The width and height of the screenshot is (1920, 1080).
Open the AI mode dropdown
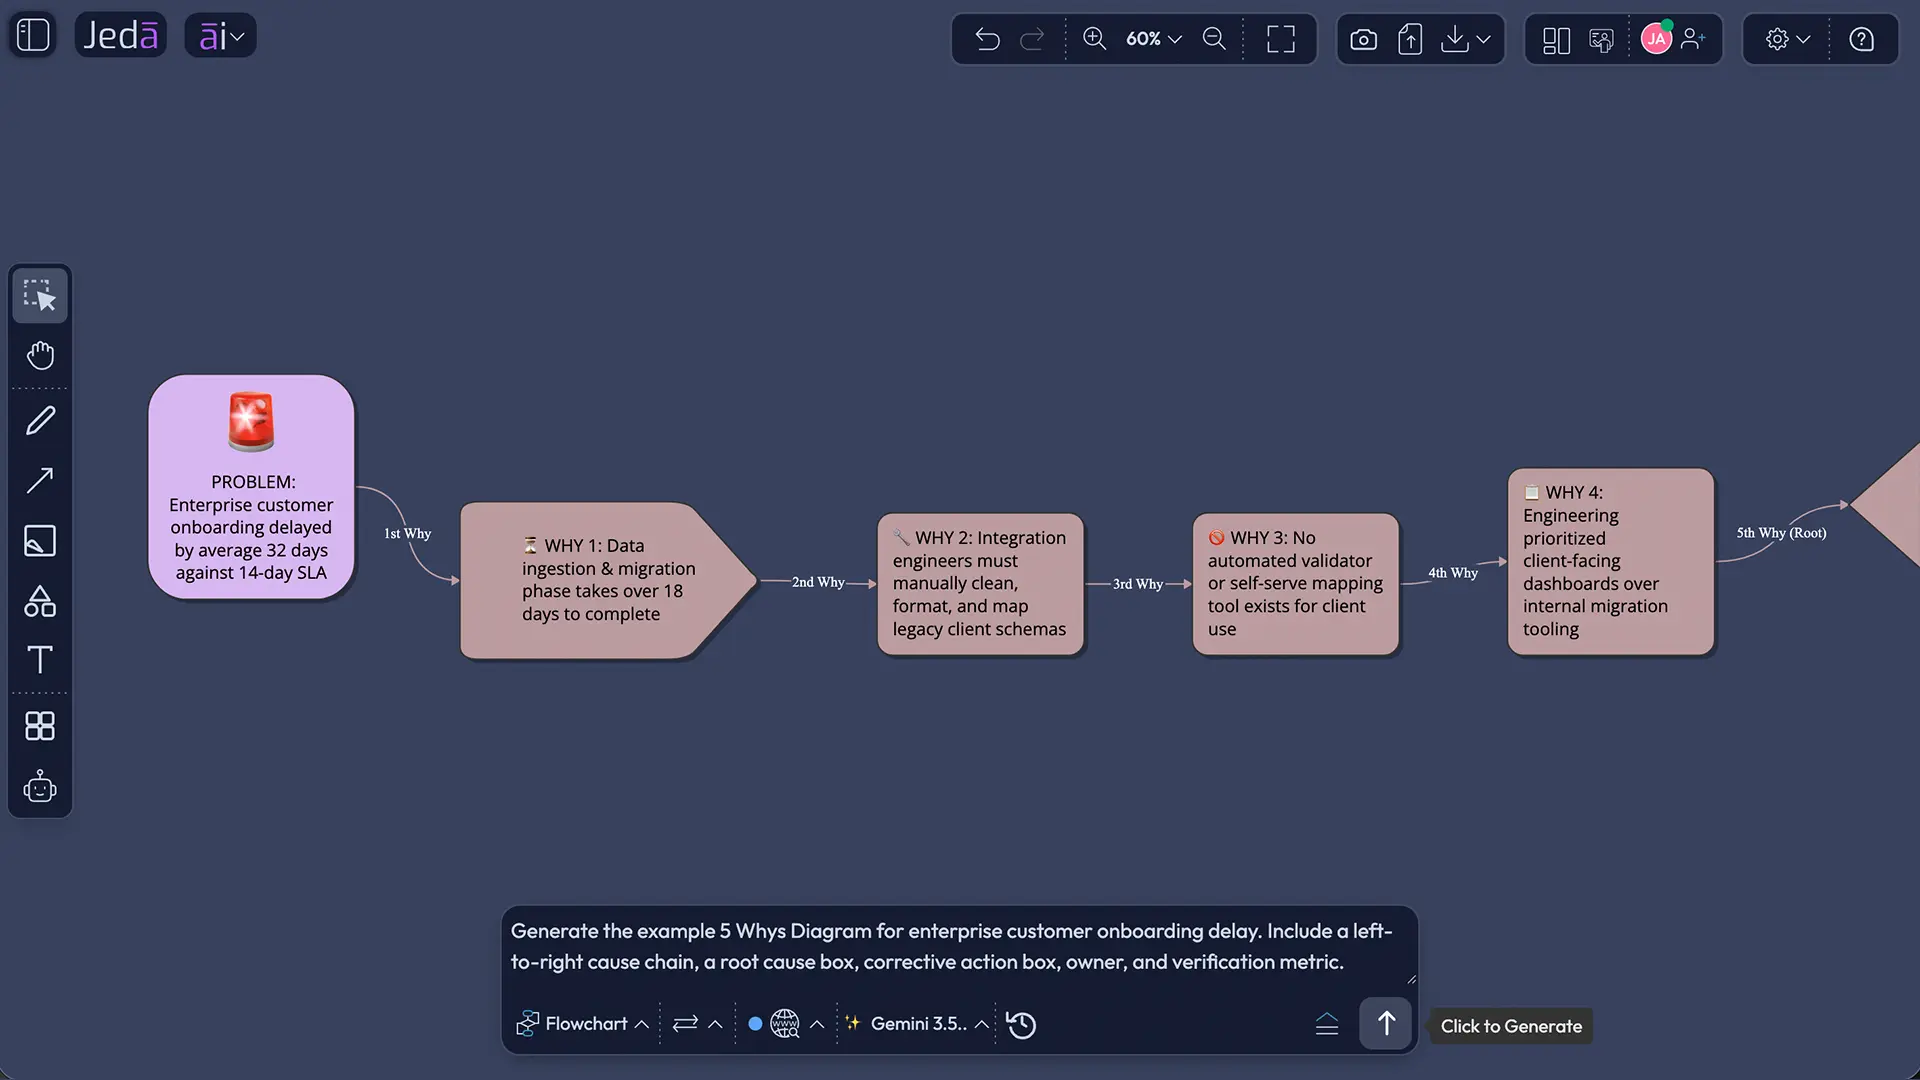(221, 36)
